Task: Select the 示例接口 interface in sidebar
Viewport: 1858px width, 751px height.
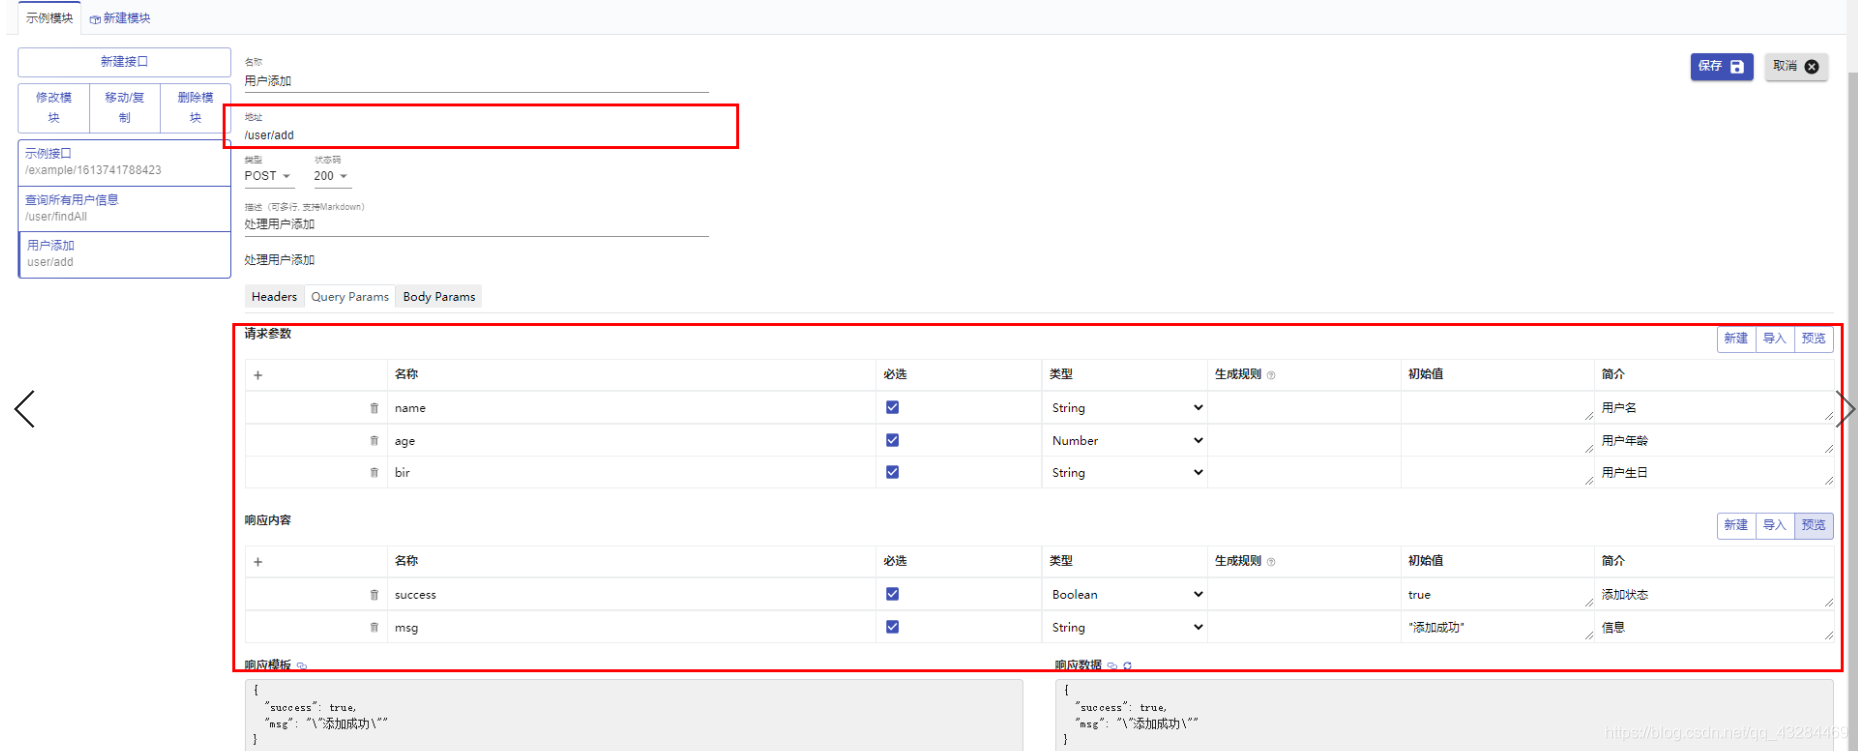Action: [x=124, y=162]
